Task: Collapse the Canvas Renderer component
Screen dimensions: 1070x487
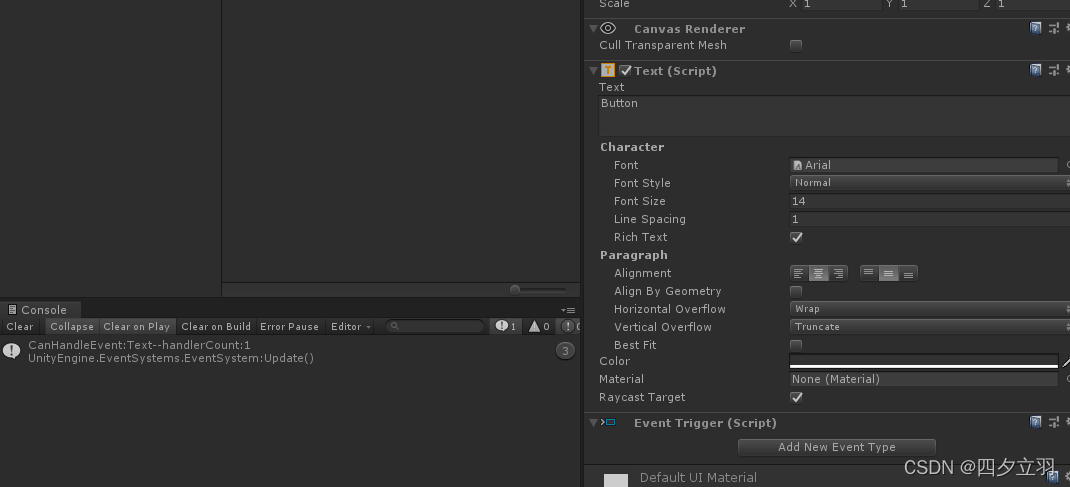Action: [x=593, y=29]
